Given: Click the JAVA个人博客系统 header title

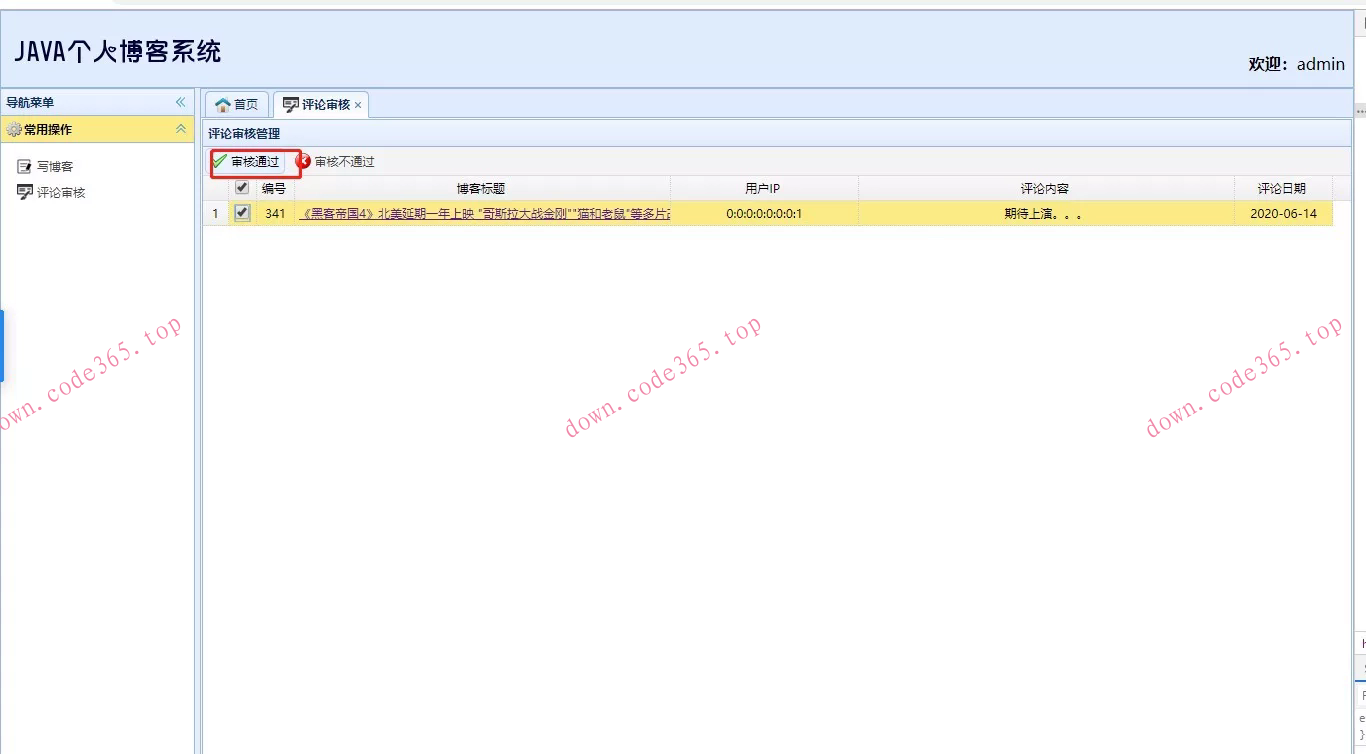Looking at the screenshot, I should (x=118, y=51).
